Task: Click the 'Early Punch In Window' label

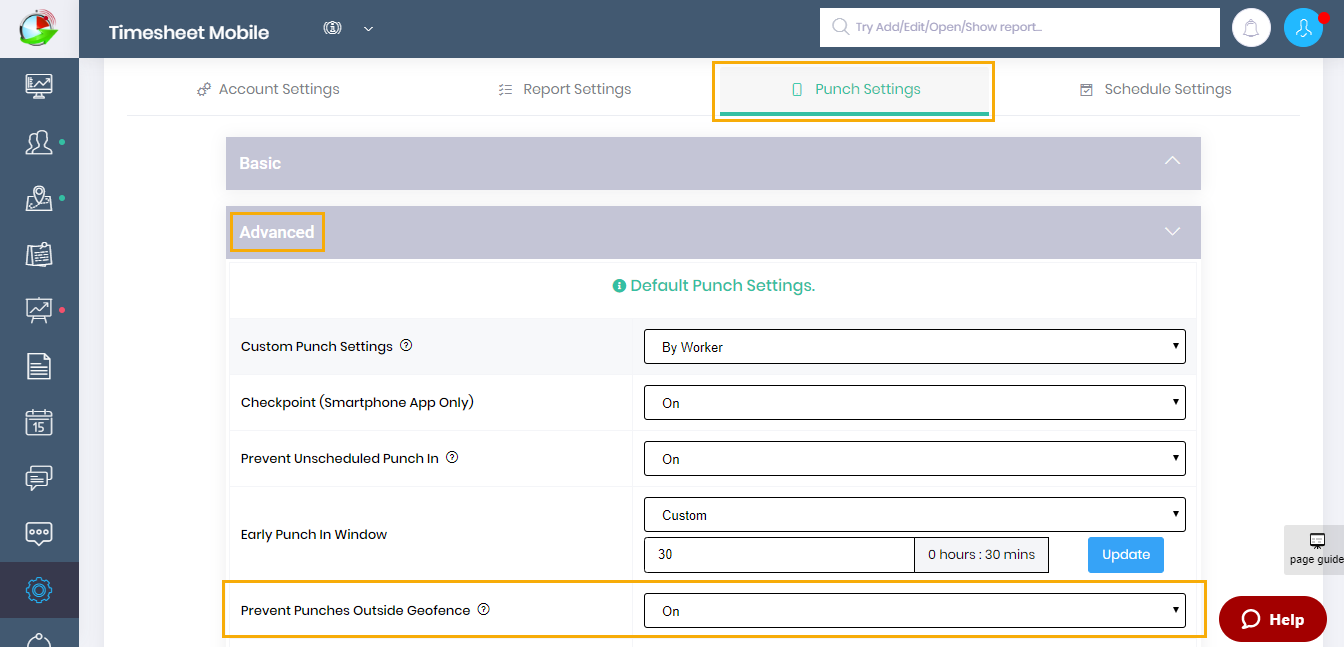Action: (x=314, y=534)
